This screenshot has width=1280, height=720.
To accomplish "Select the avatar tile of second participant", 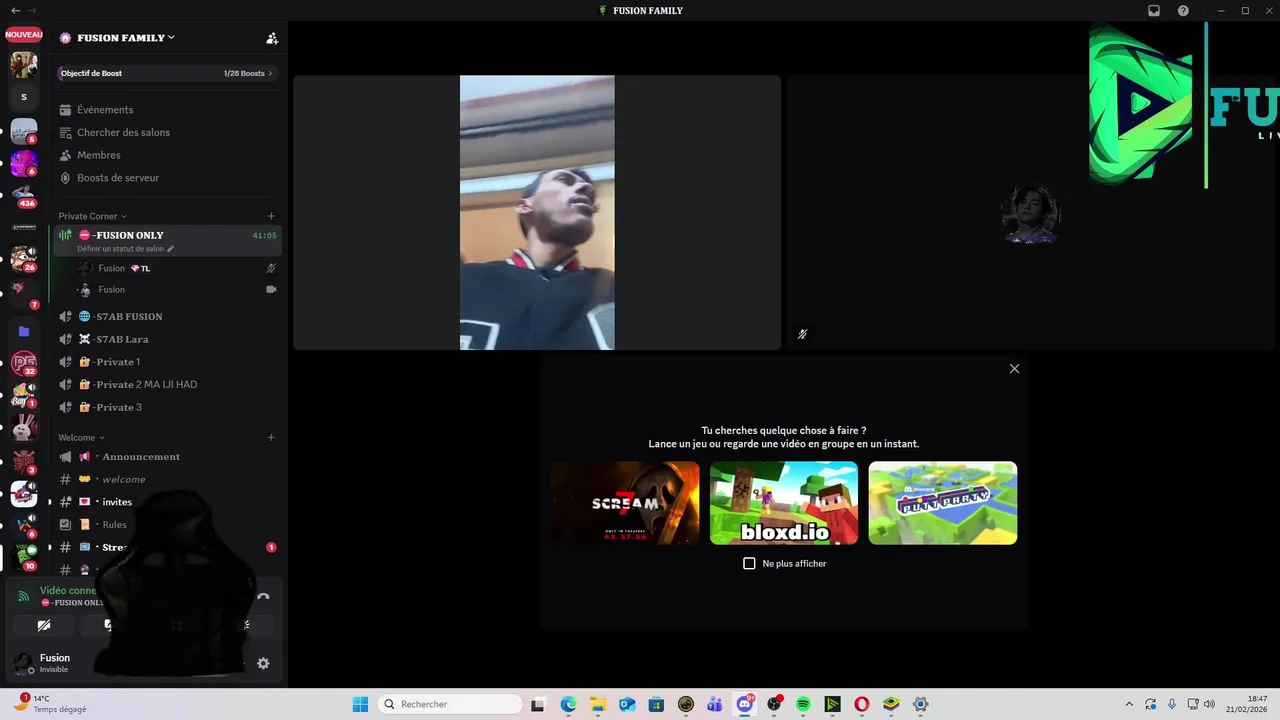I will click(1031, 213).
